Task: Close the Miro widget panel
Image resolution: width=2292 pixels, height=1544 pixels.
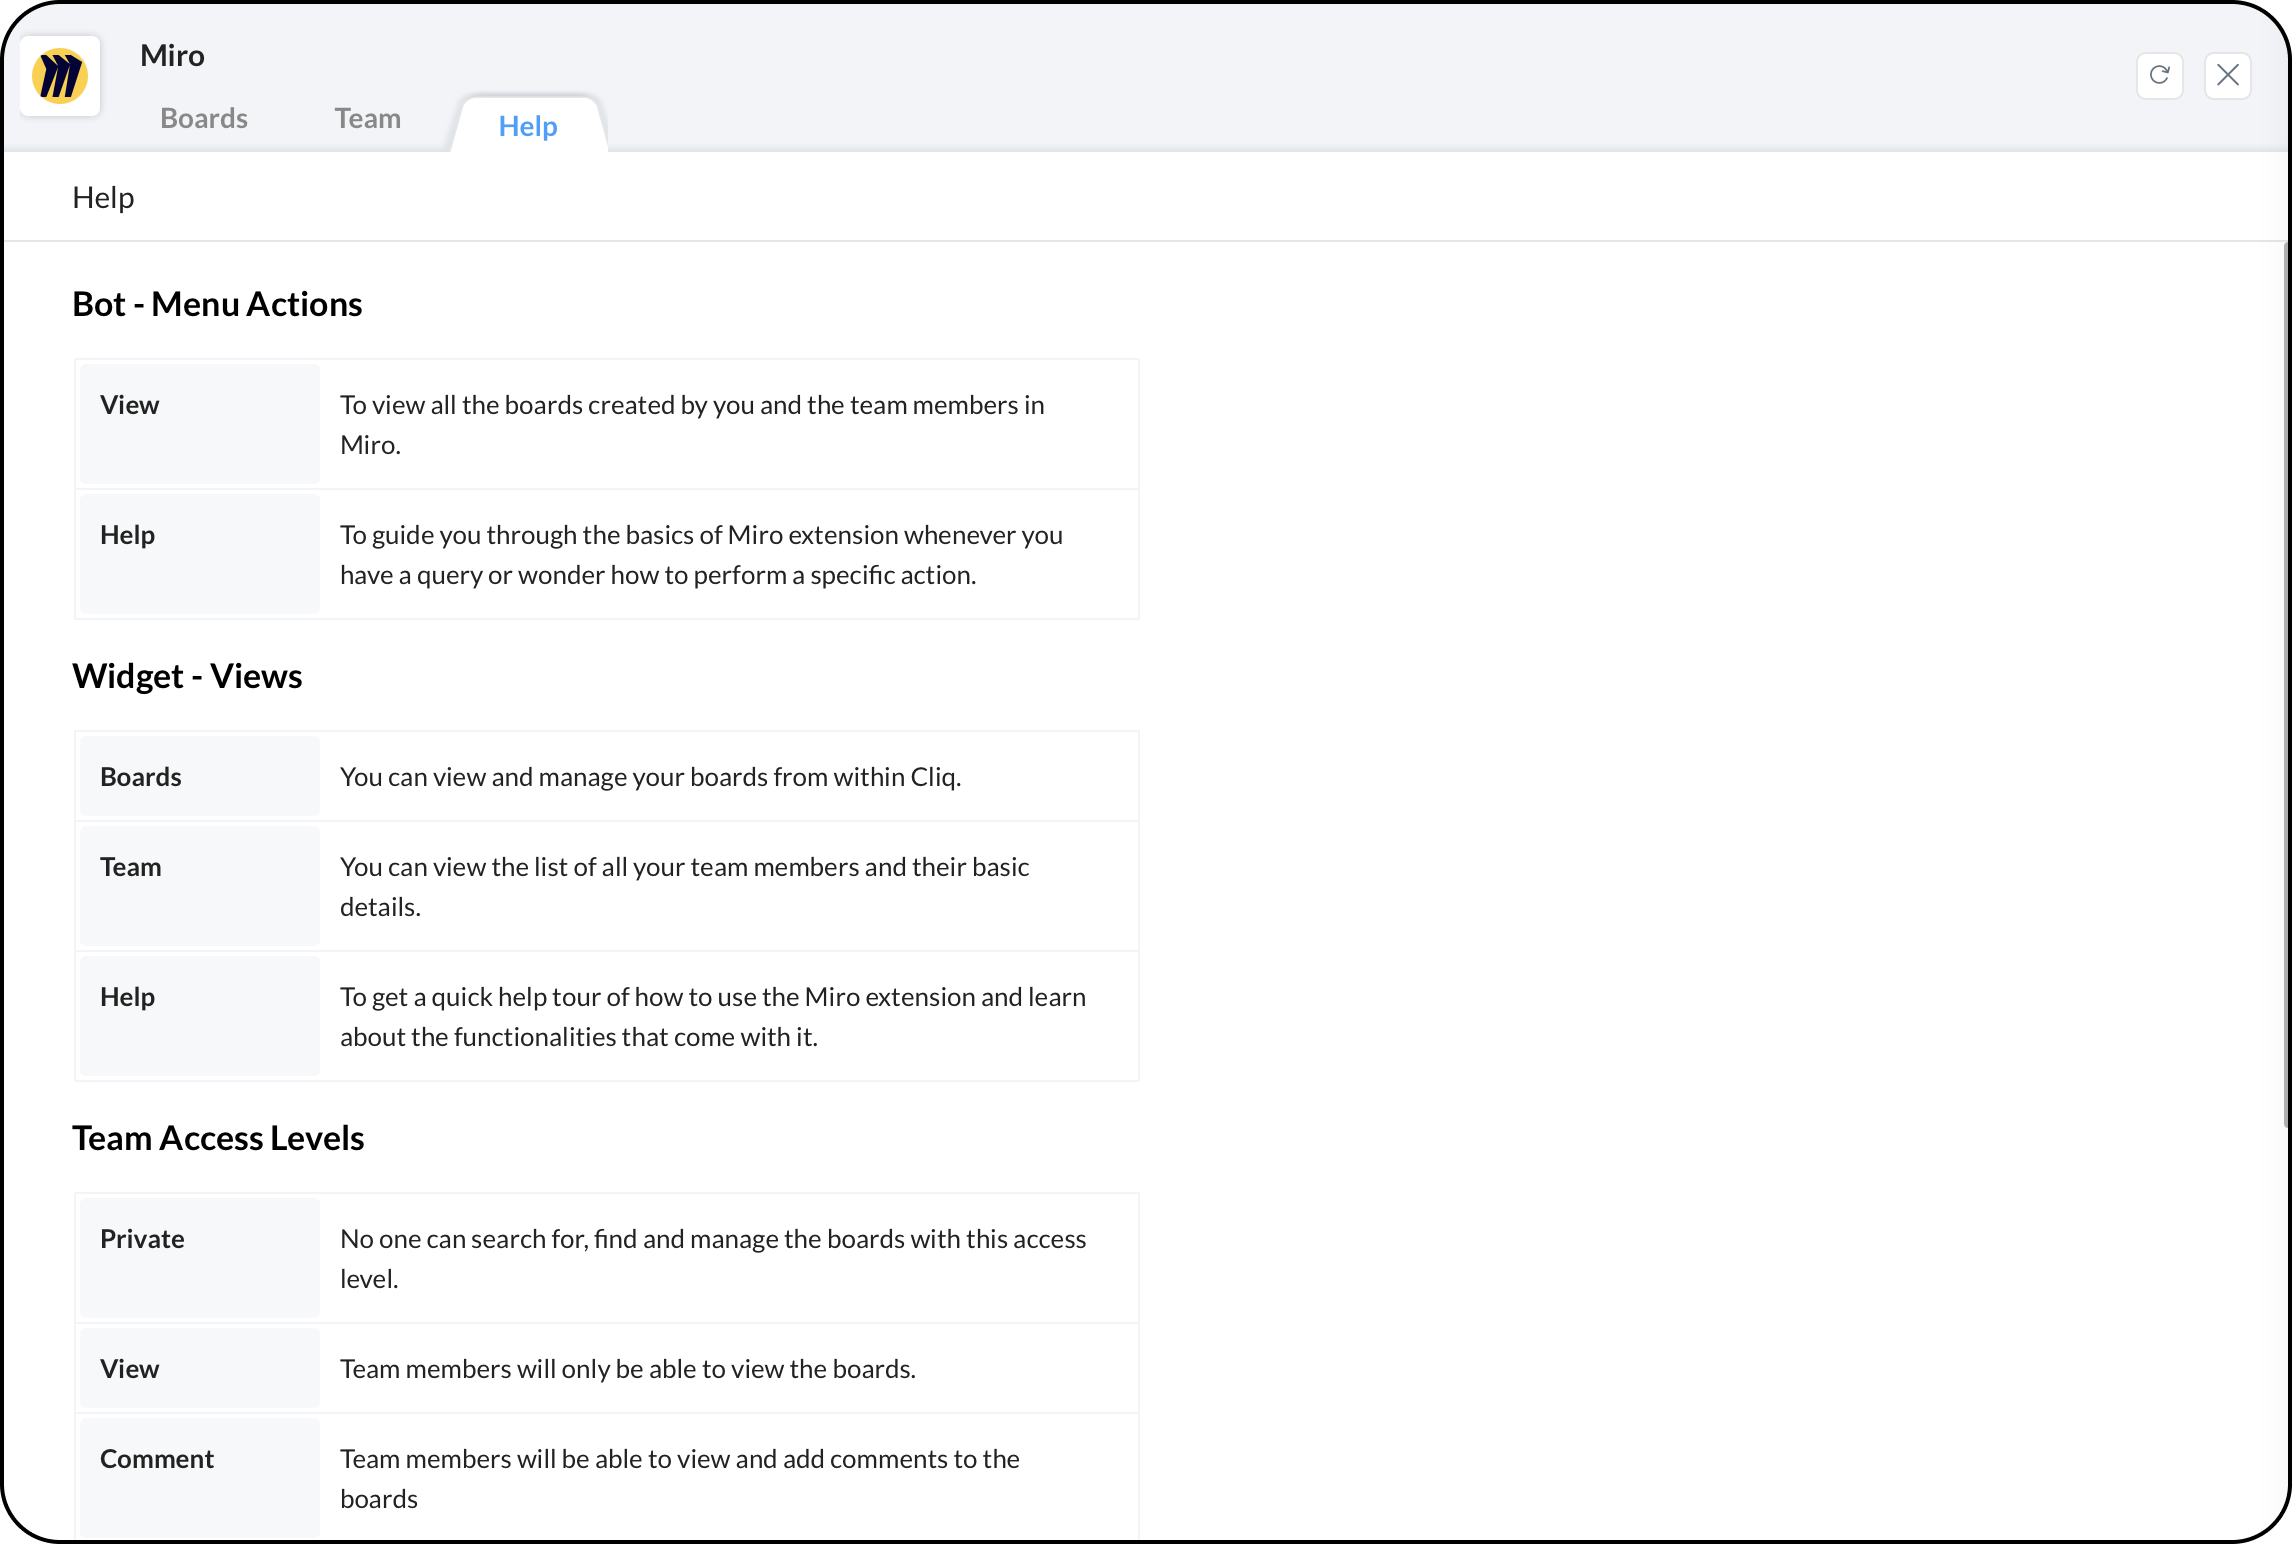Action: pos(2227,76)
